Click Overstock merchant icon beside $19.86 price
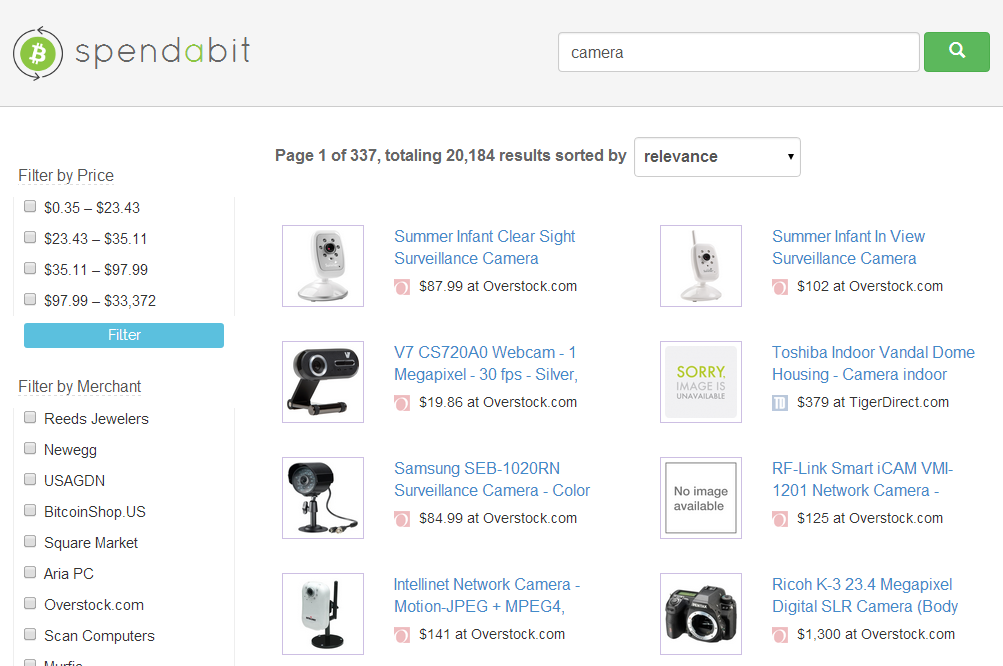Screen dimensions: 1003x666 click(x=402, y=403)
